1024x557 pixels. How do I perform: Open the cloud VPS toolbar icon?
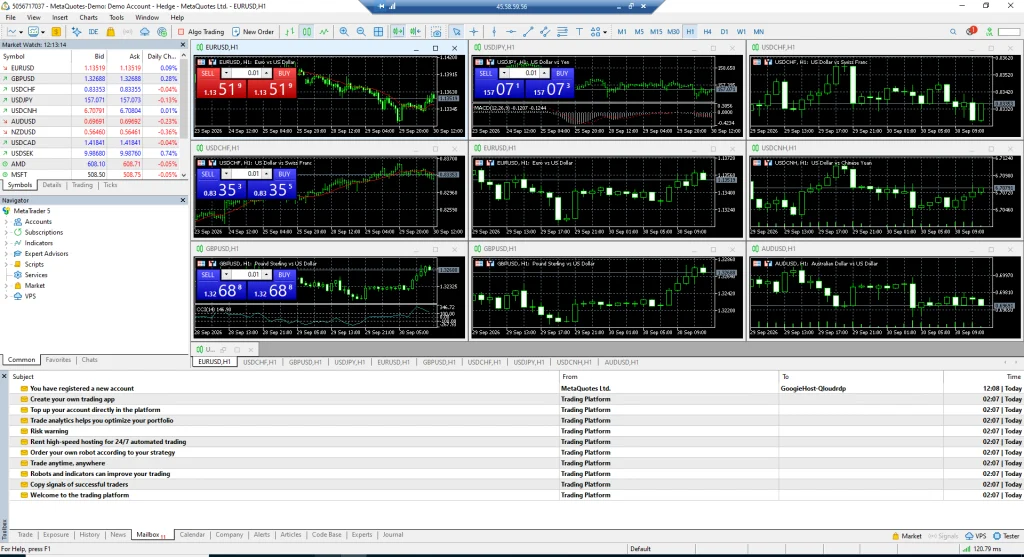point(144,31)
